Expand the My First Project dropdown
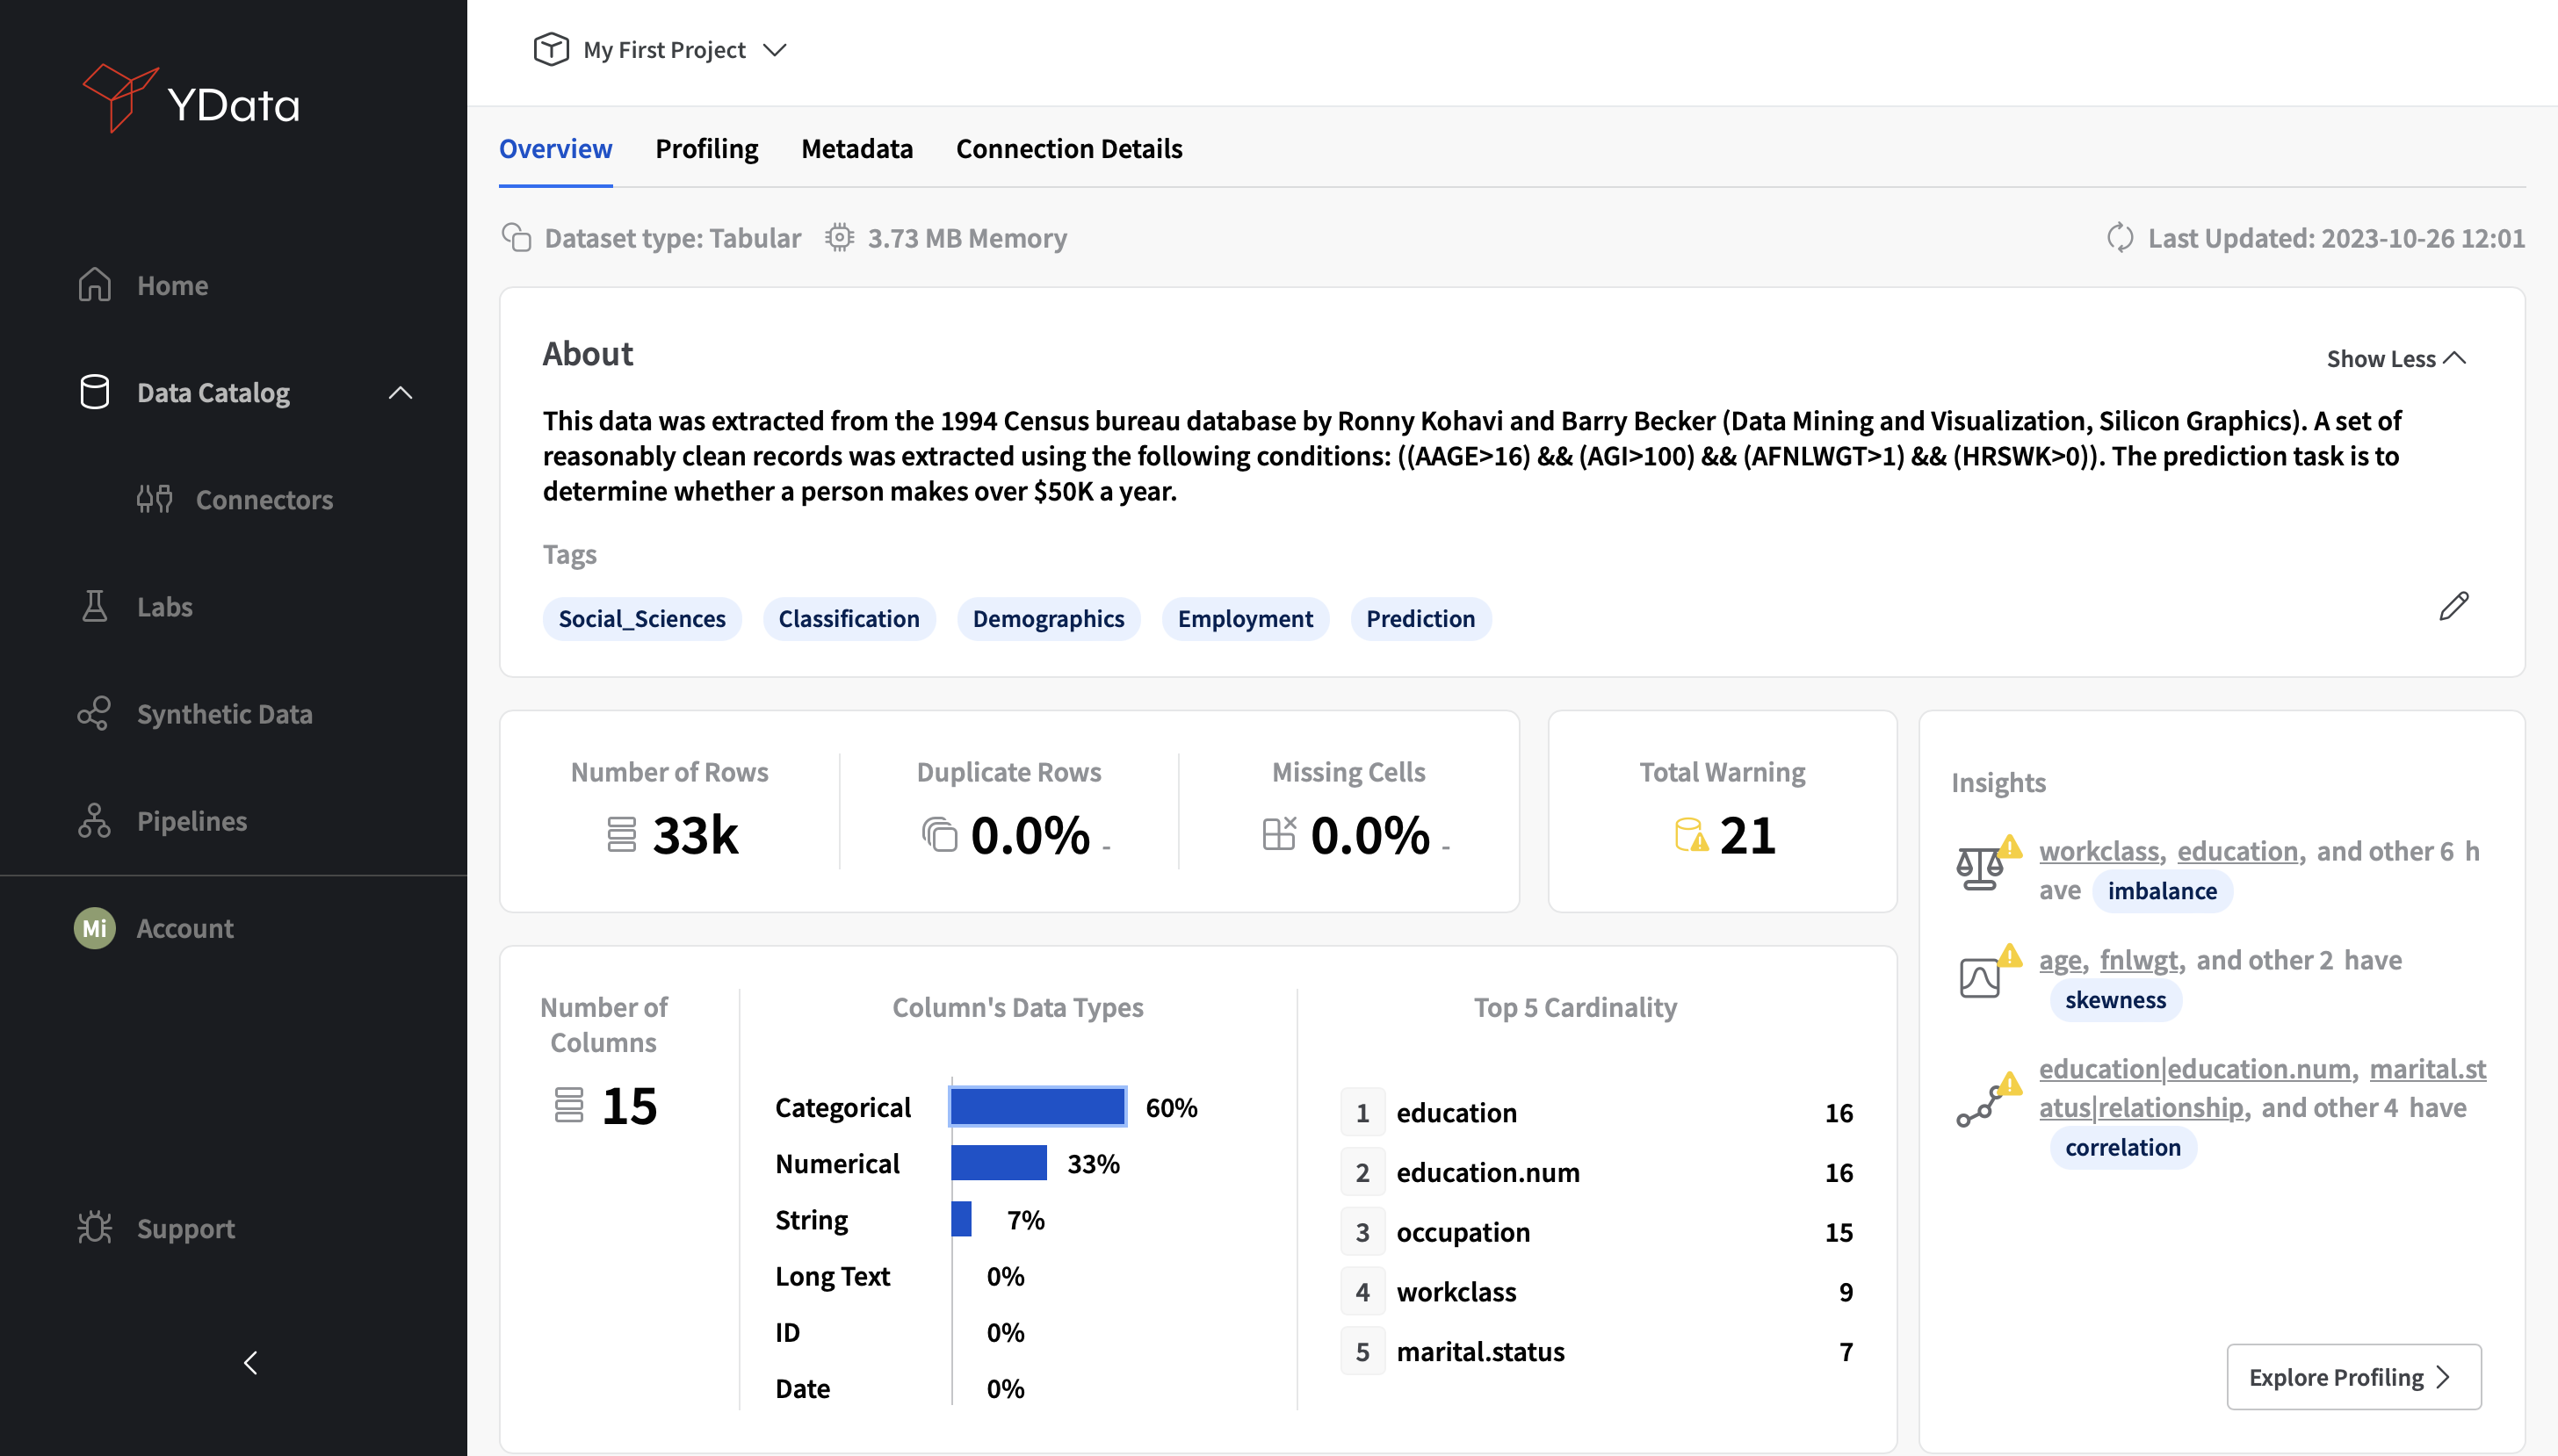The image size is (2558, 1456). click(x=773, y=49)
